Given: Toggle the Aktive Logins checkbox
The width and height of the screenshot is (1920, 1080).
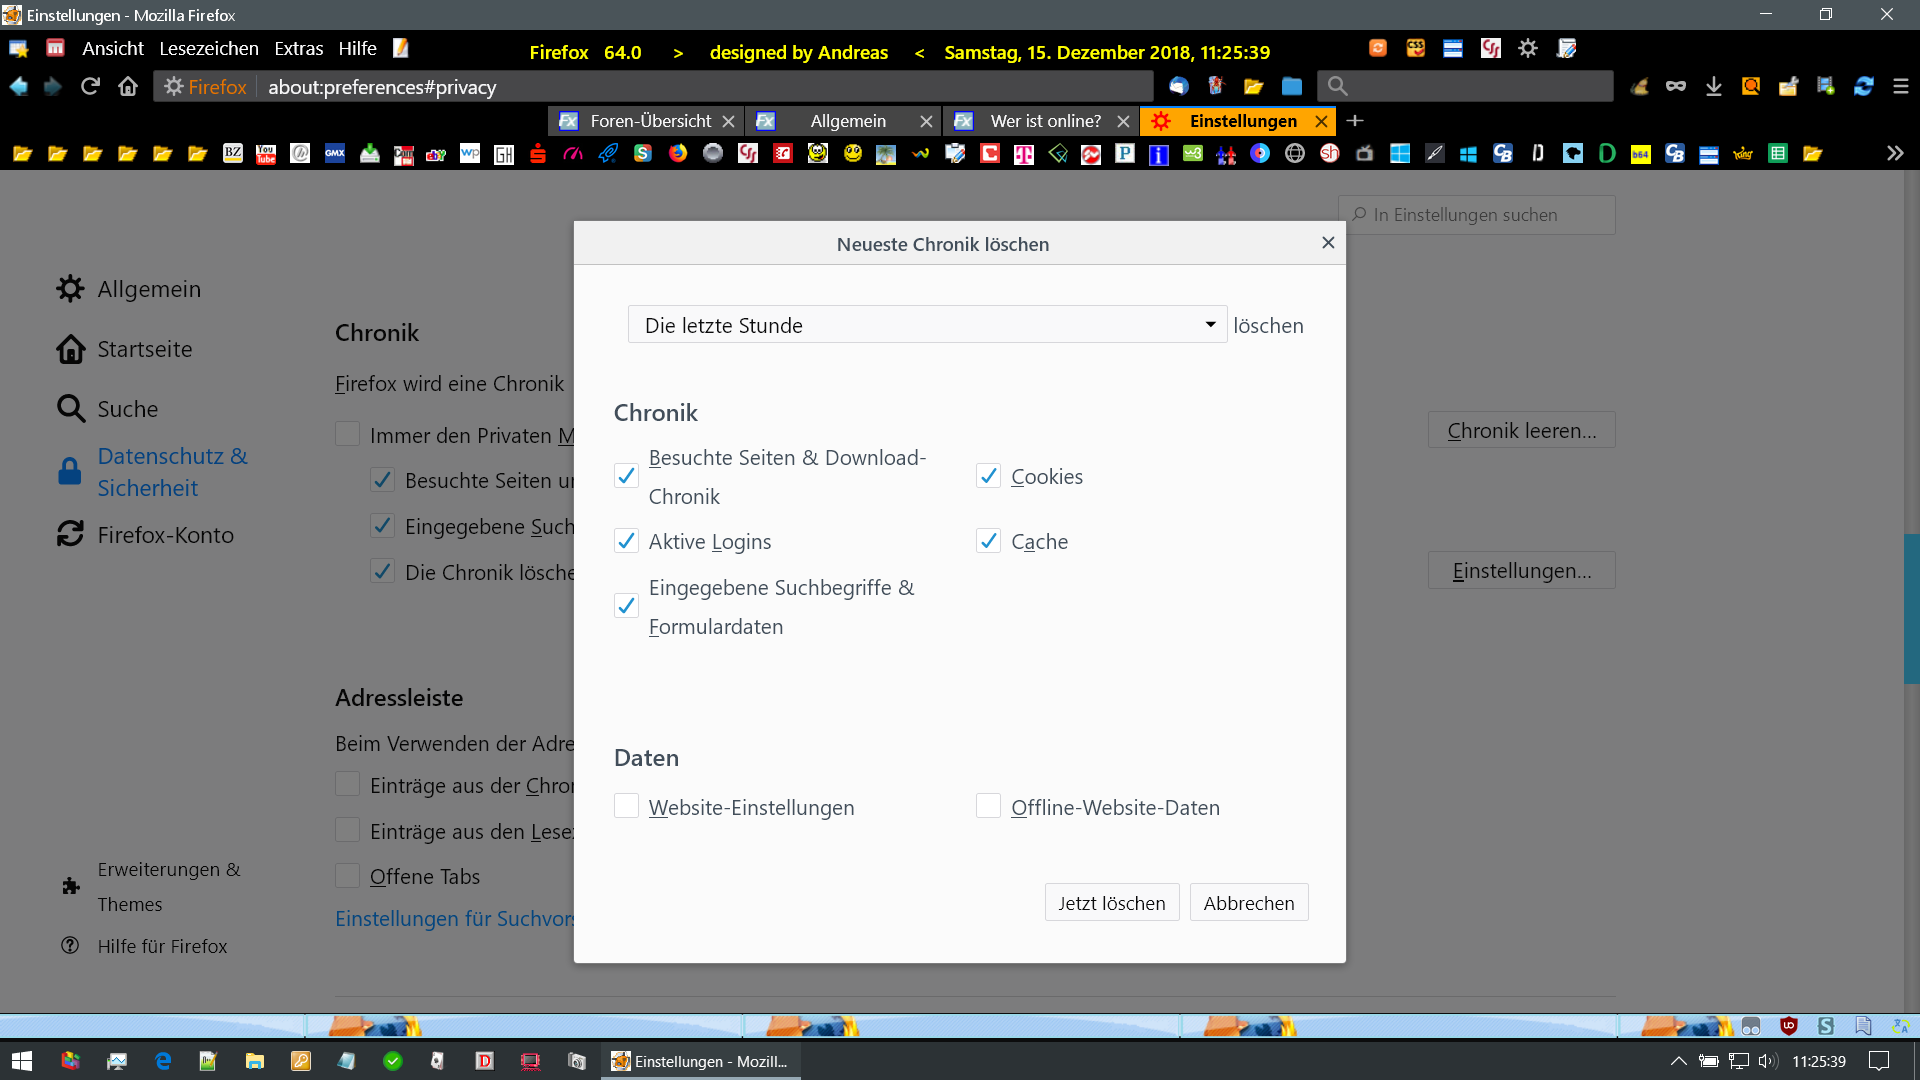Looking at the screenshot, I should 626,542.
